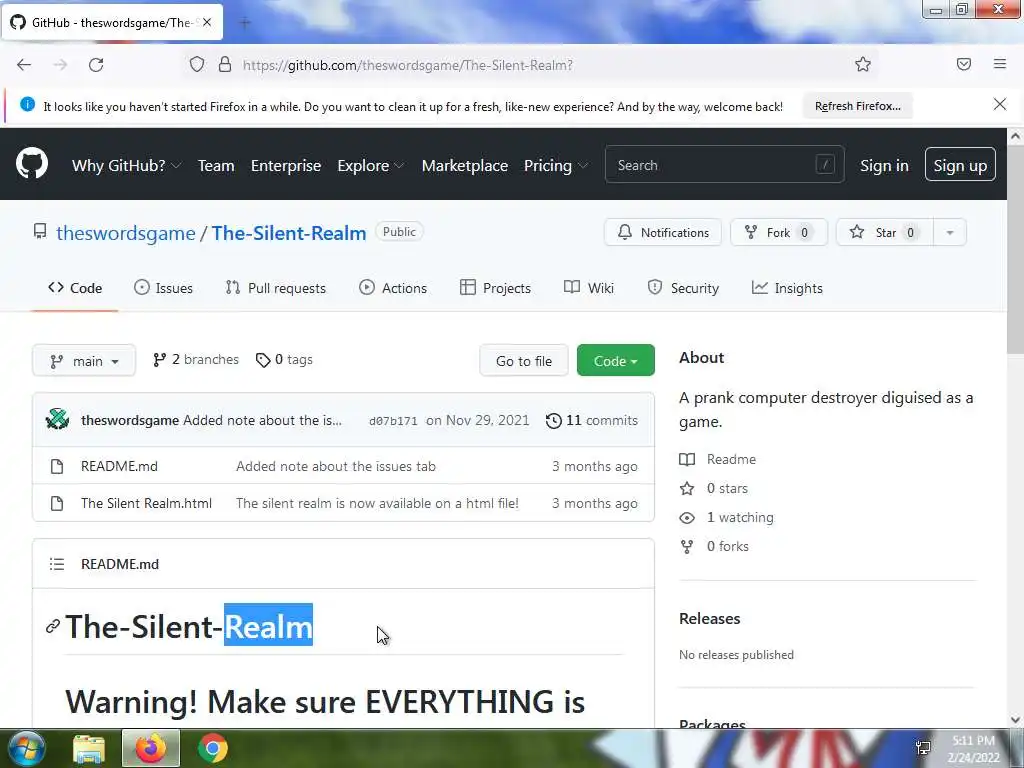
Task: Open the green Code dropdown
Action: click(616, 360)
